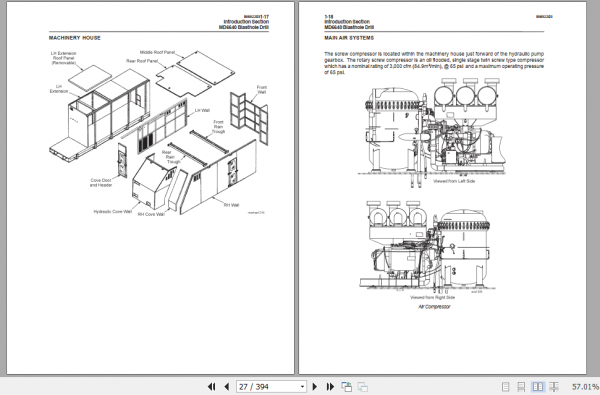Open the page number dropdown arrow
Image resolution: width=600 pixels, height=395 pixels.
pos(302,387)
